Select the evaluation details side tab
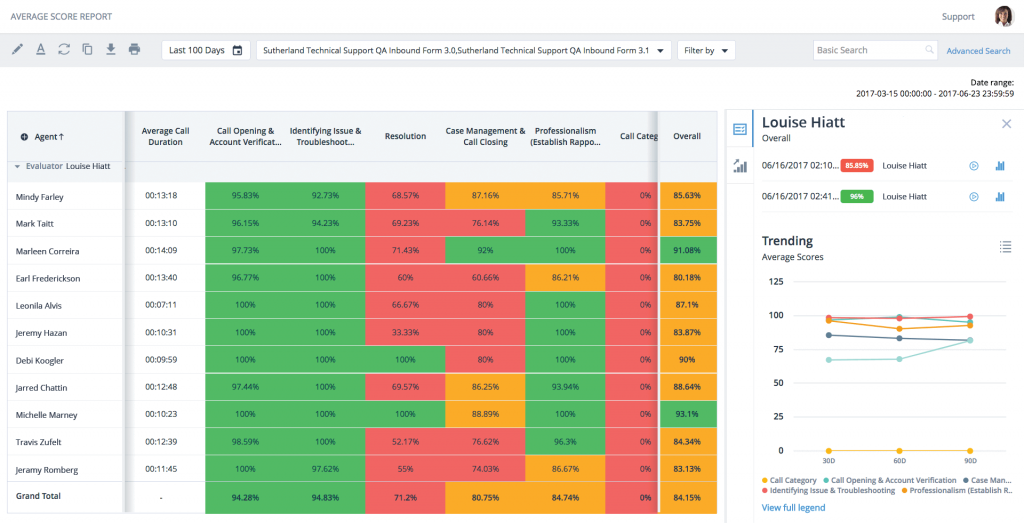Screen dimensions: 1024x524 click(740, 129)
